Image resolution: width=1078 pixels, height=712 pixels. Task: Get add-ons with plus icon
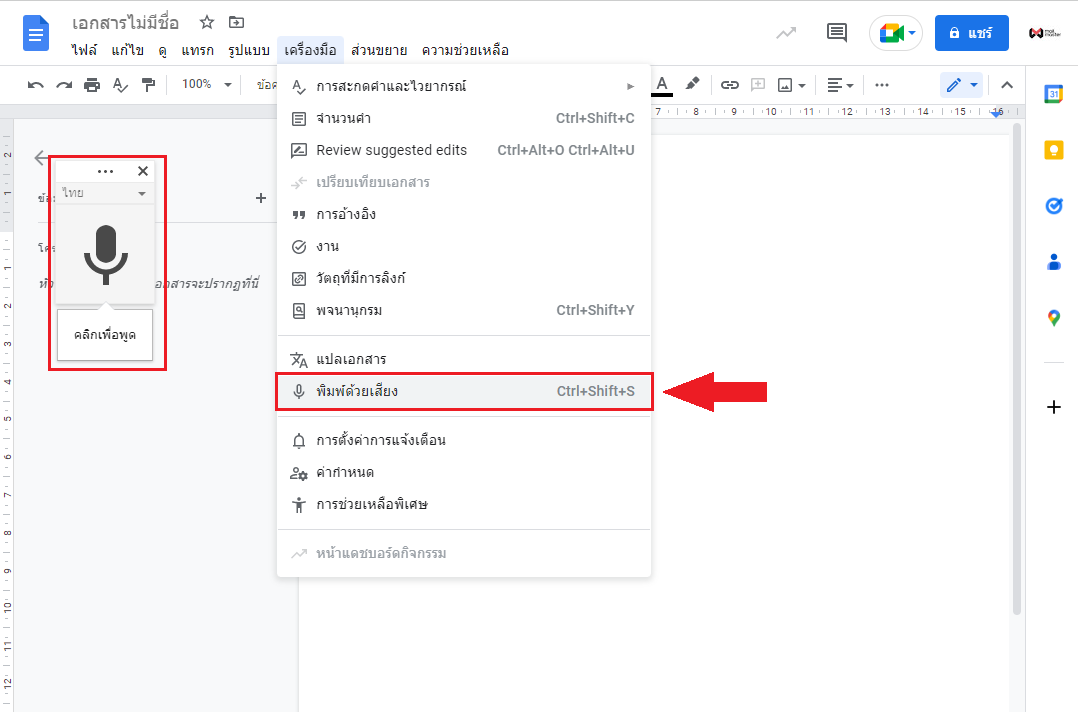(1053, 407)
